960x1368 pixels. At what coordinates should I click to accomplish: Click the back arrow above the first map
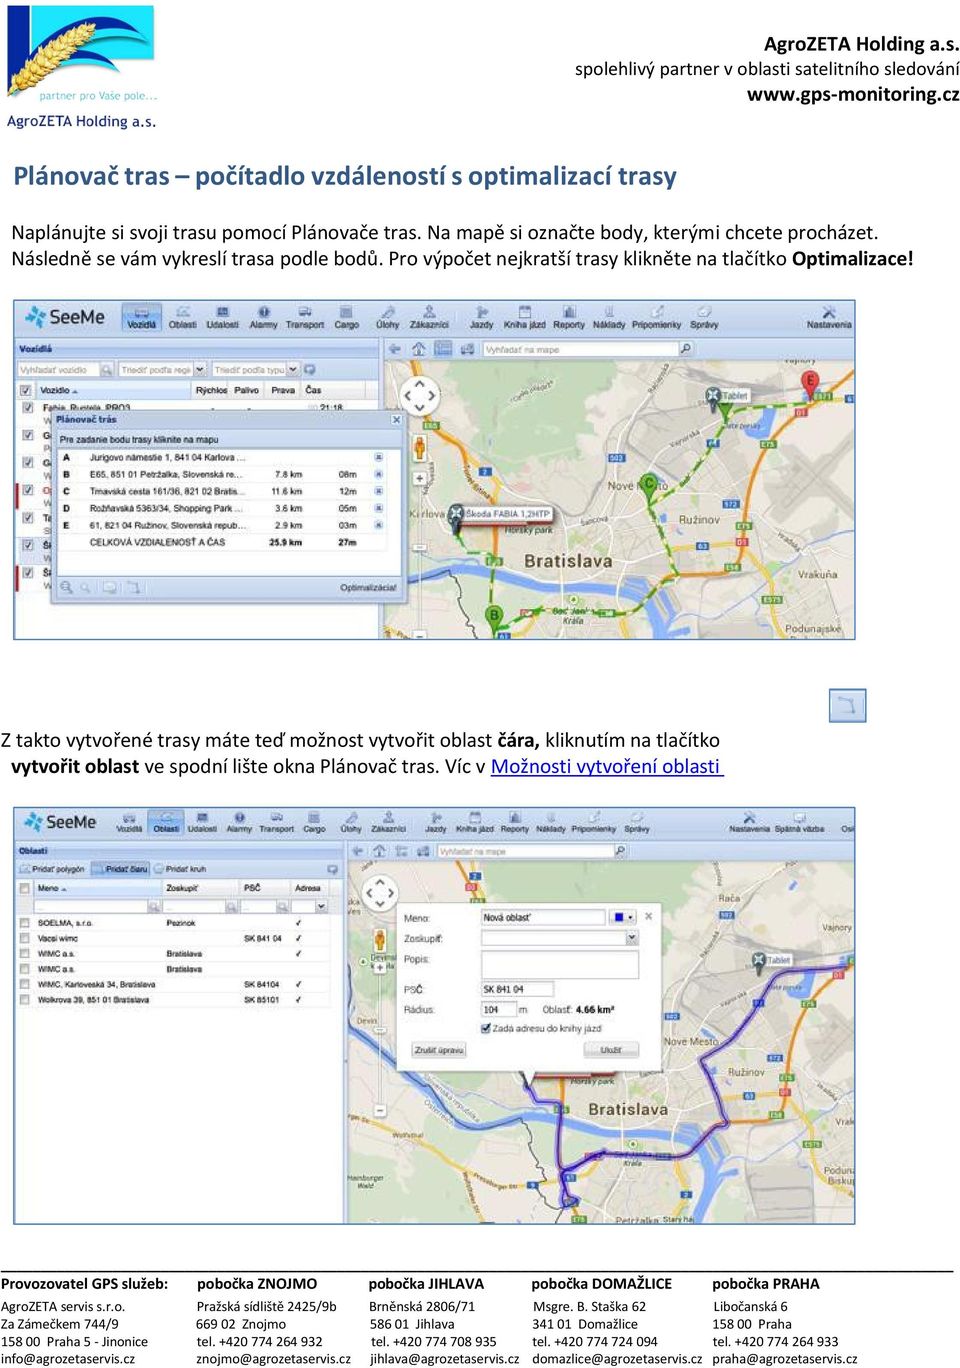tap(395, 349)
